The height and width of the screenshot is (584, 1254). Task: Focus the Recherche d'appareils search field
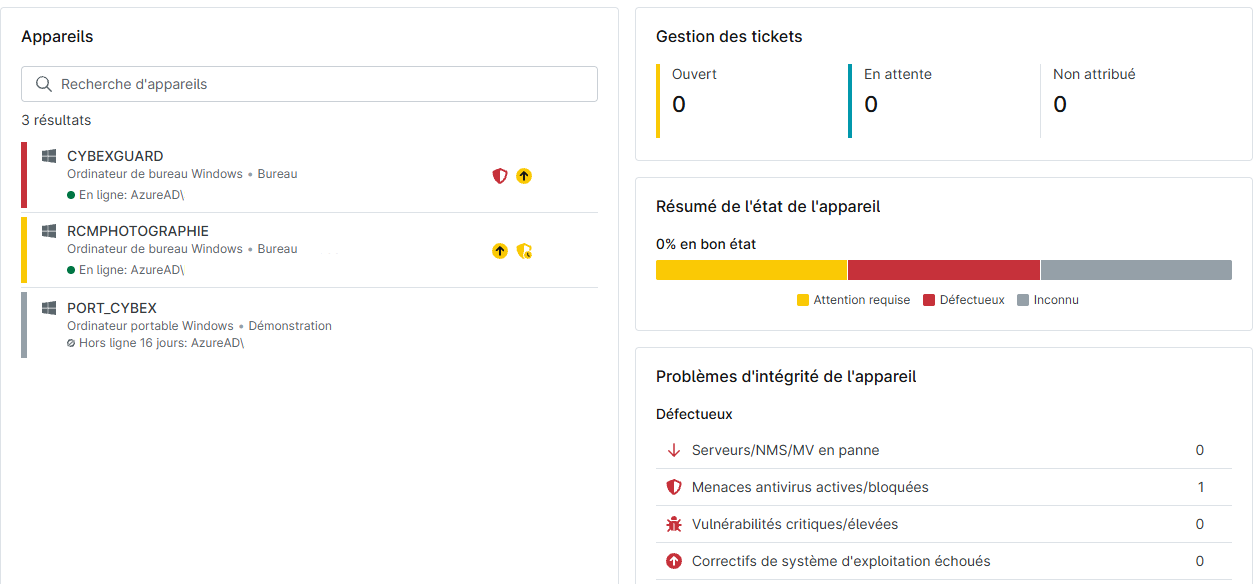click(x=320, y=84)
